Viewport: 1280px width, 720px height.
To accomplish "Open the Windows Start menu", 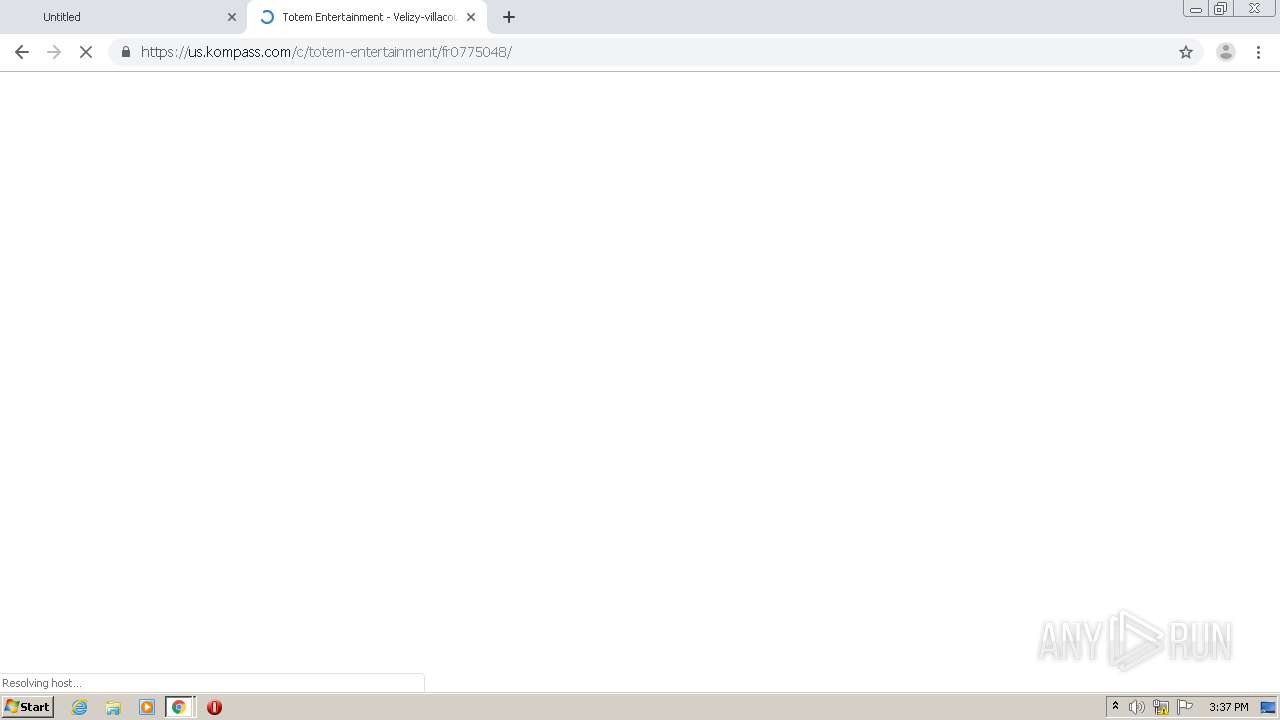I will click(28, 707).
